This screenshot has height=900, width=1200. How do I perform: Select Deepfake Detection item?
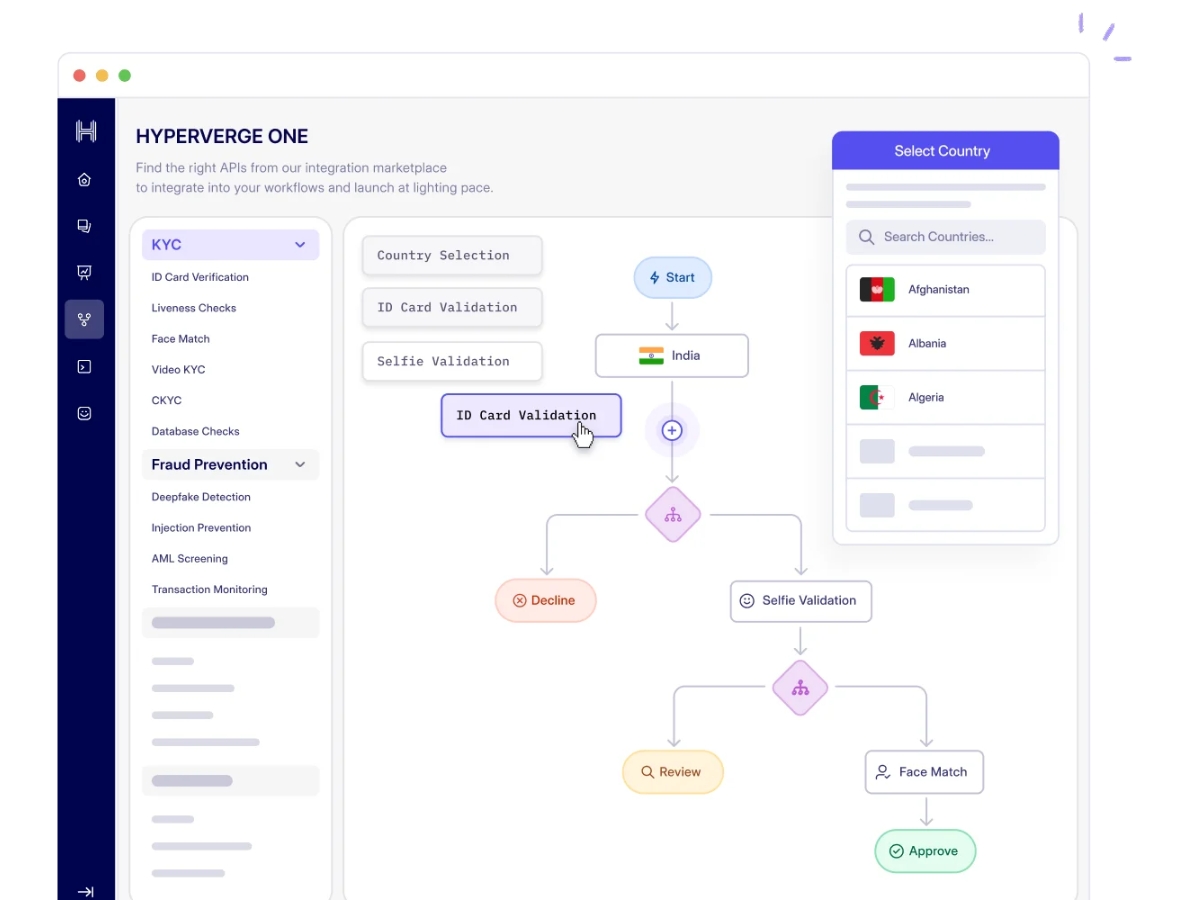click(201, 497)
